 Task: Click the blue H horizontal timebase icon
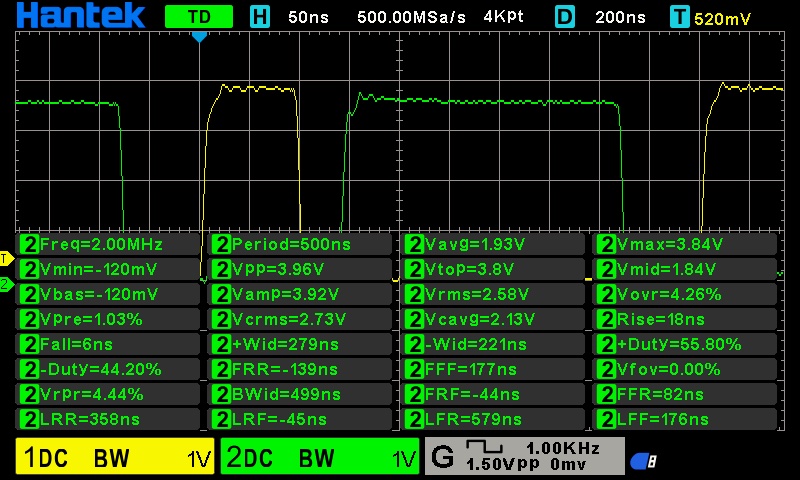point(260,17)
